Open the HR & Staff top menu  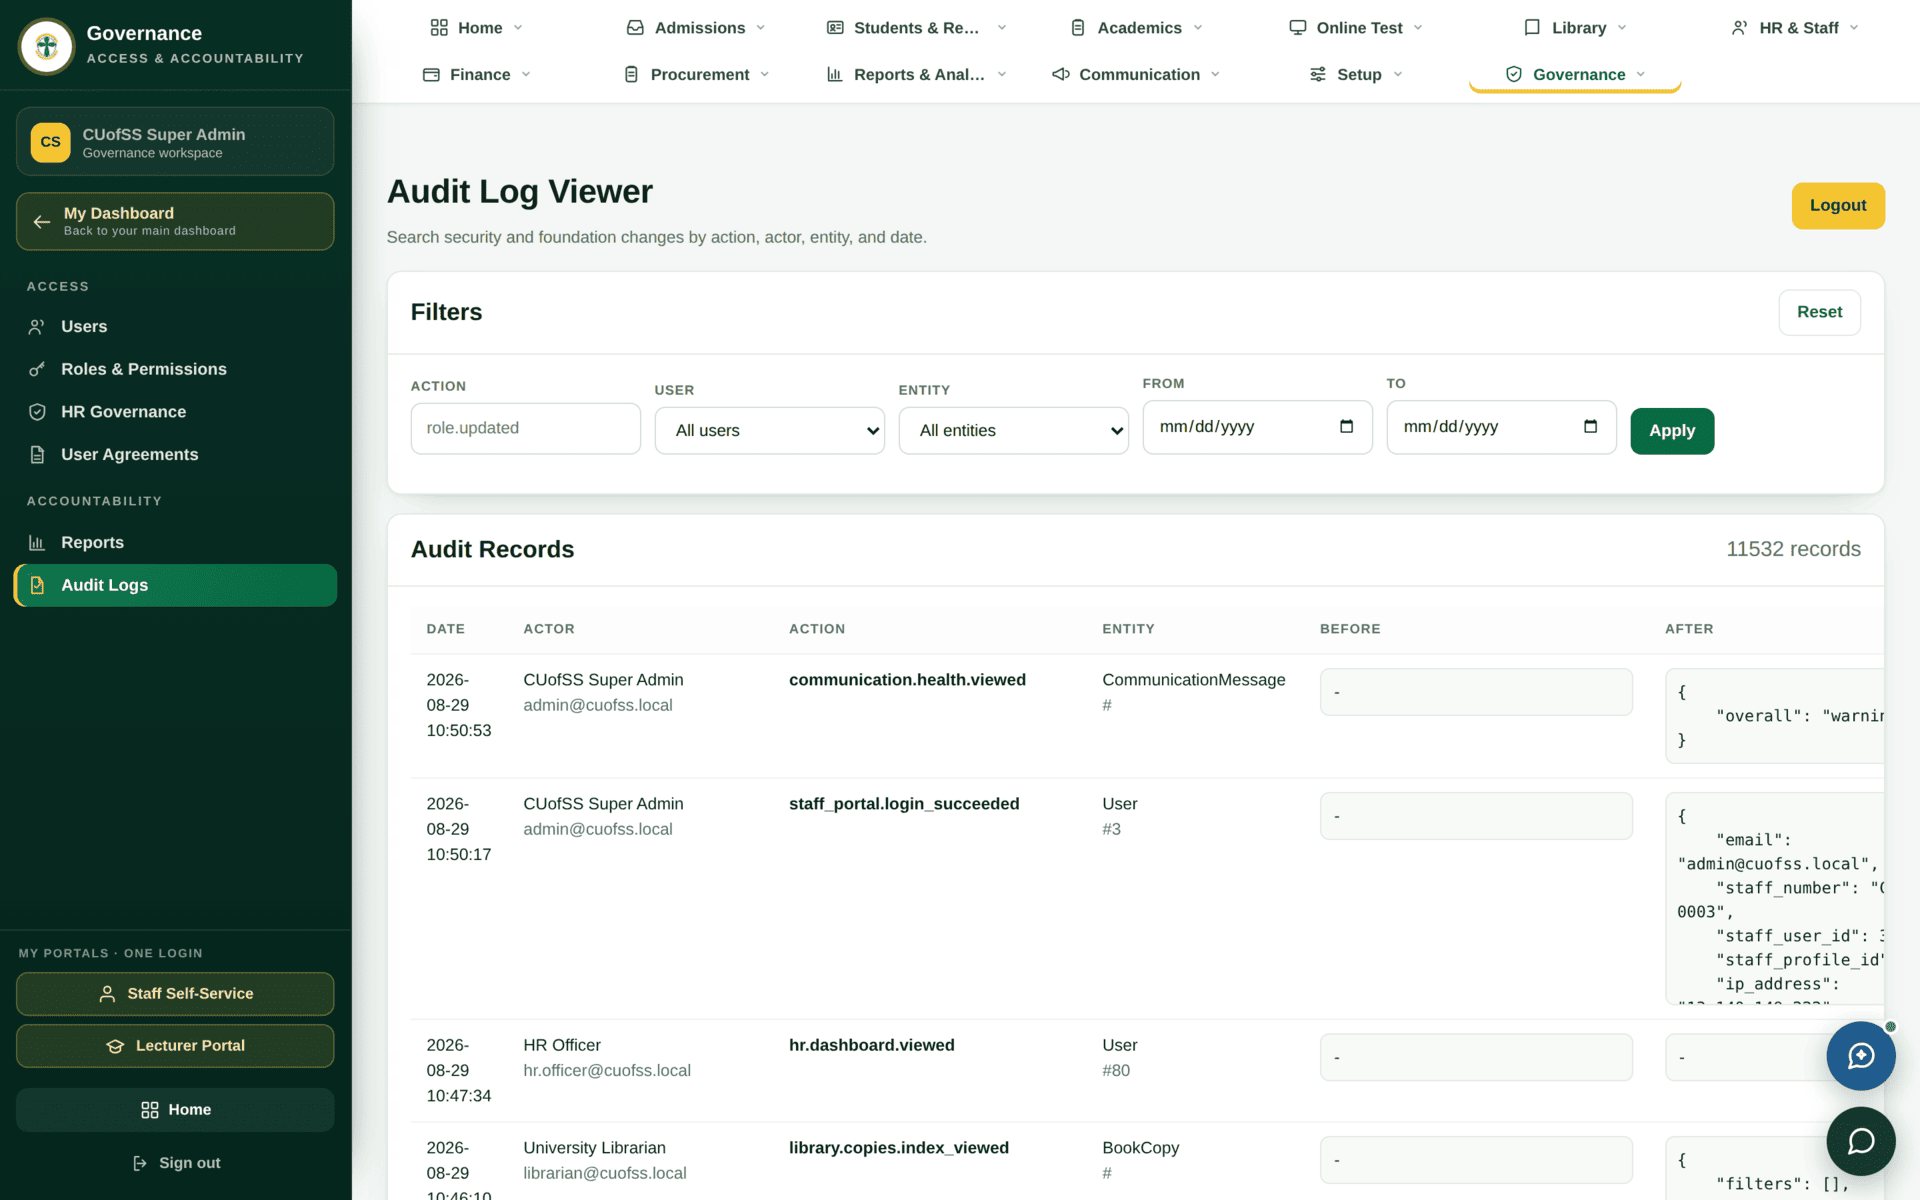coord(1795,28)
